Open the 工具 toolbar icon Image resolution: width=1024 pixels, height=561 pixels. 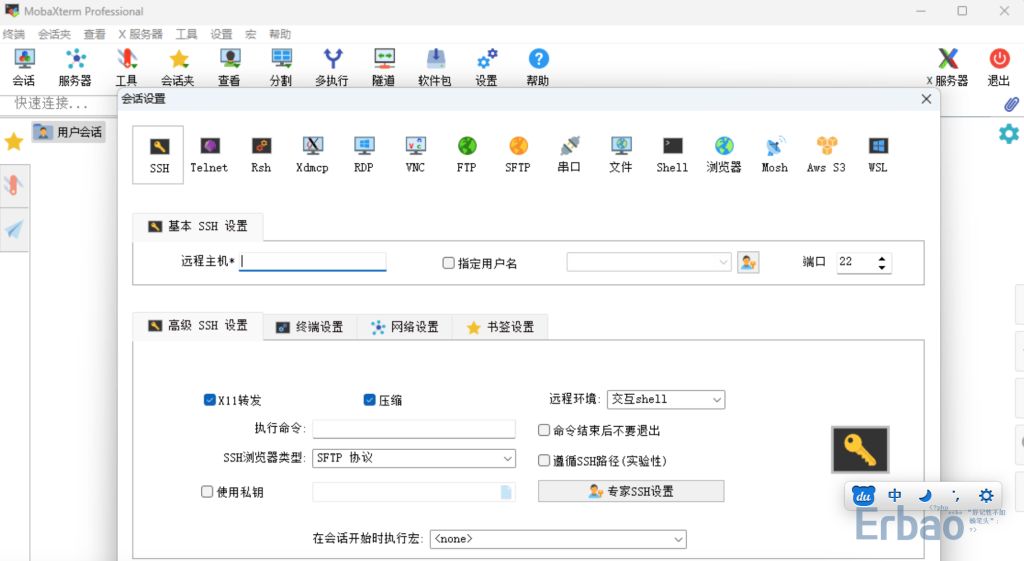click(127, 67)
